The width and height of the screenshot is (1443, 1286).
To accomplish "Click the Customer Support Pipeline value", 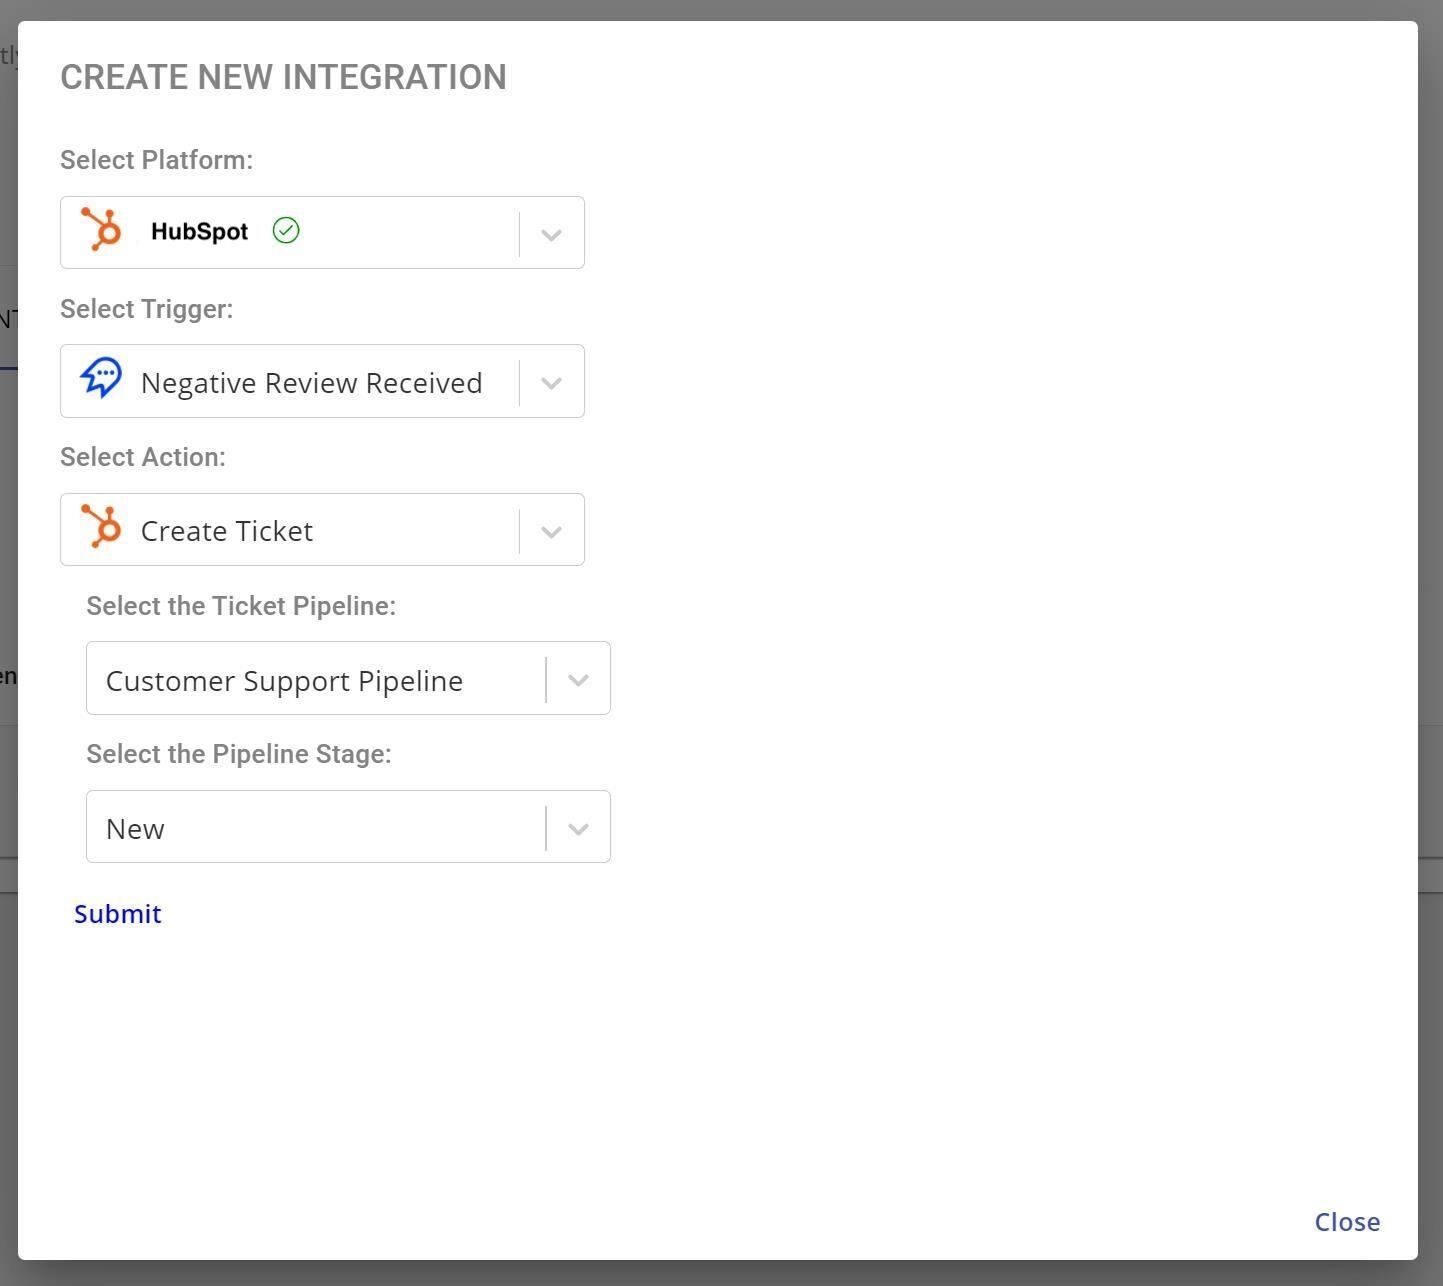I will (284, 681).
